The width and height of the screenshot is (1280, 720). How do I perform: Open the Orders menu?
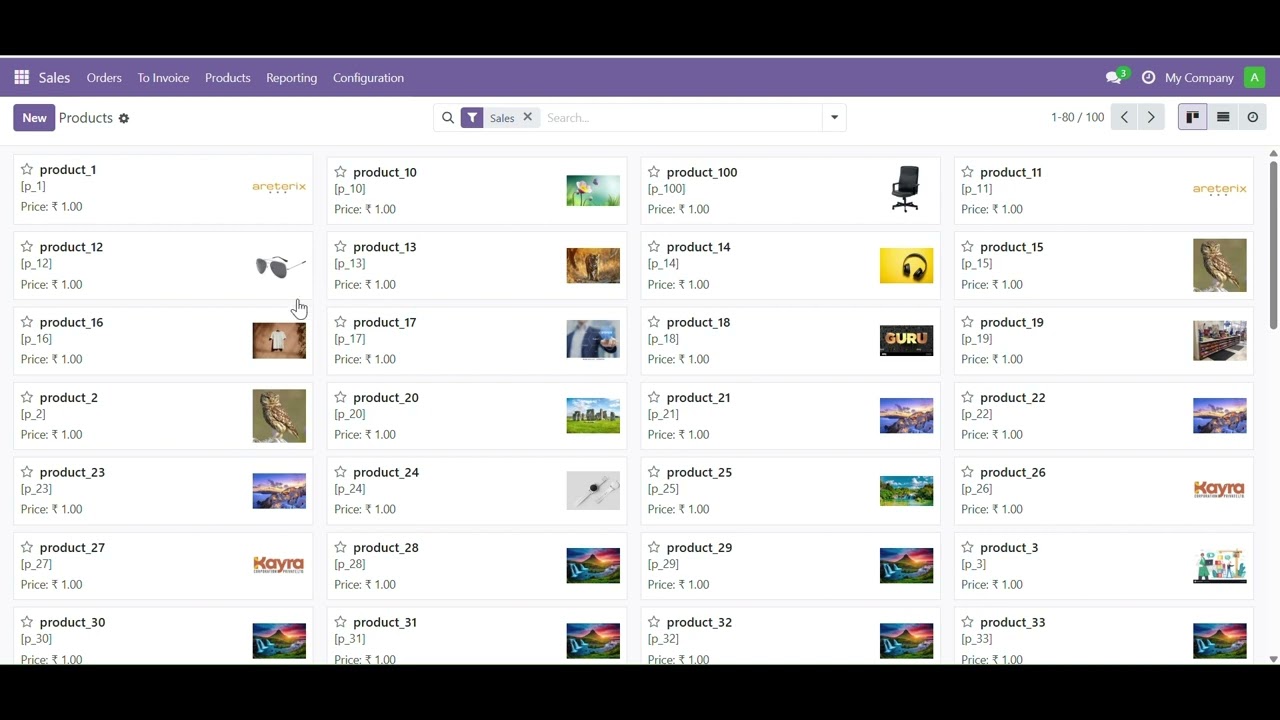[104, 78]
